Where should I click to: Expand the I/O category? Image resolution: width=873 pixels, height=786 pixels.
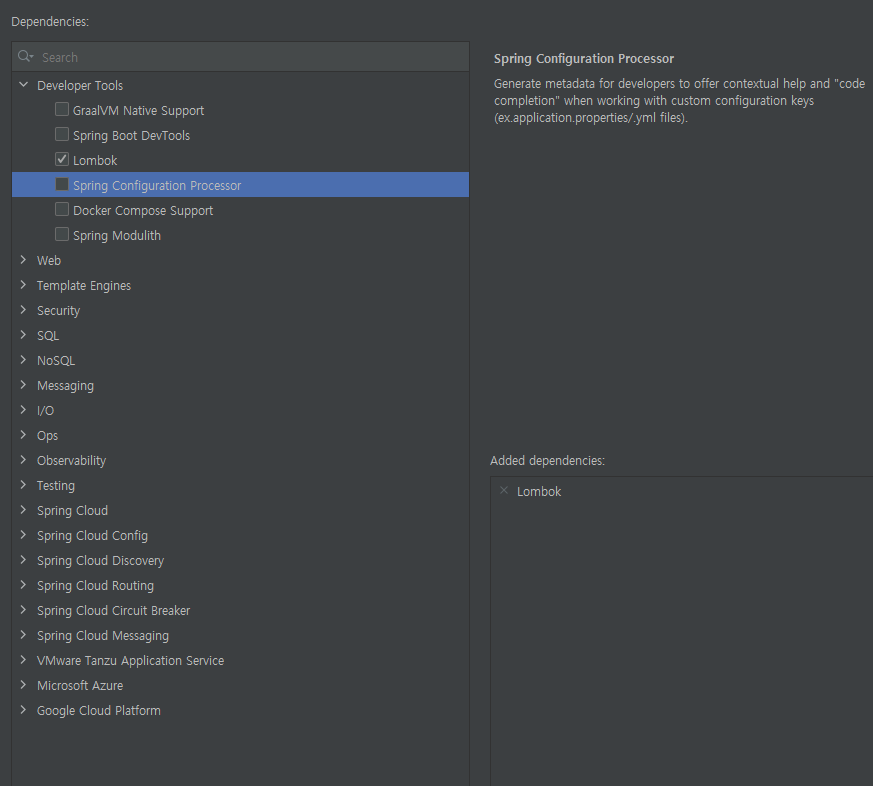point(23,410)
